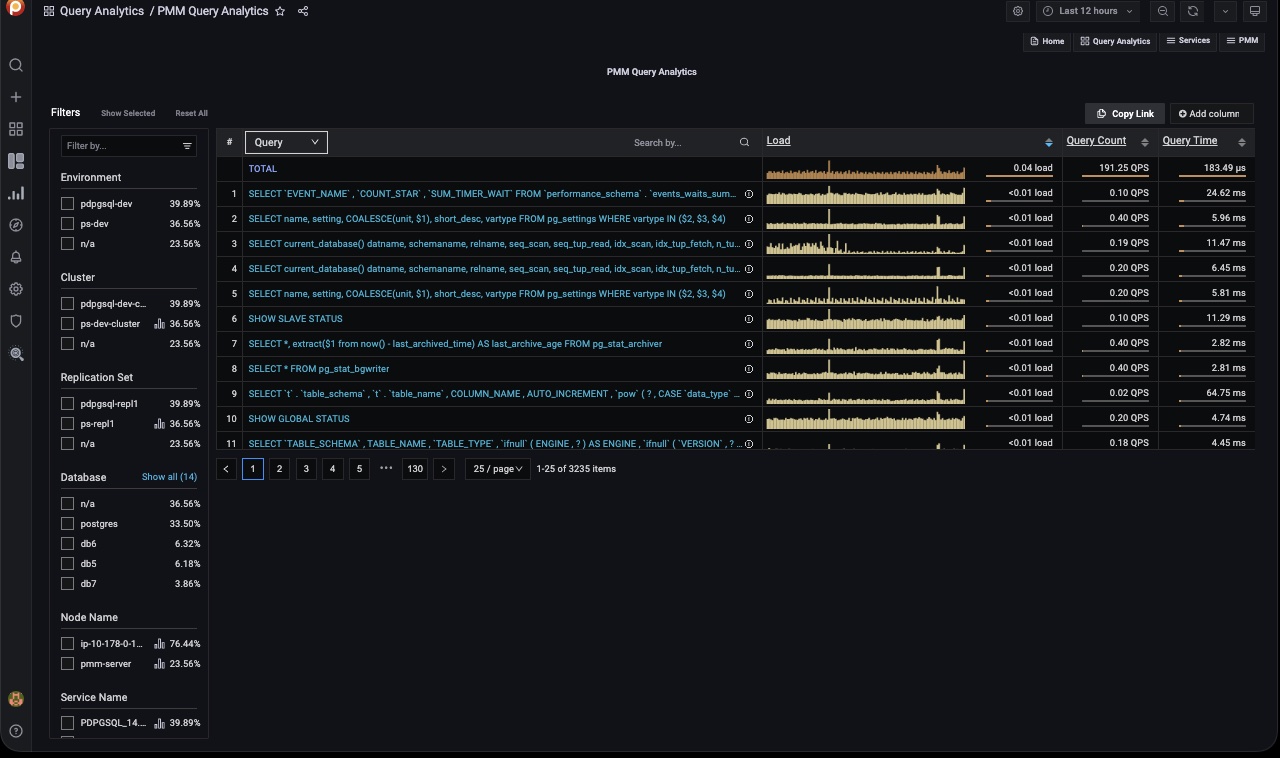Check the db7 database filter
1280x758 pixels.
[x=67, y=584]
